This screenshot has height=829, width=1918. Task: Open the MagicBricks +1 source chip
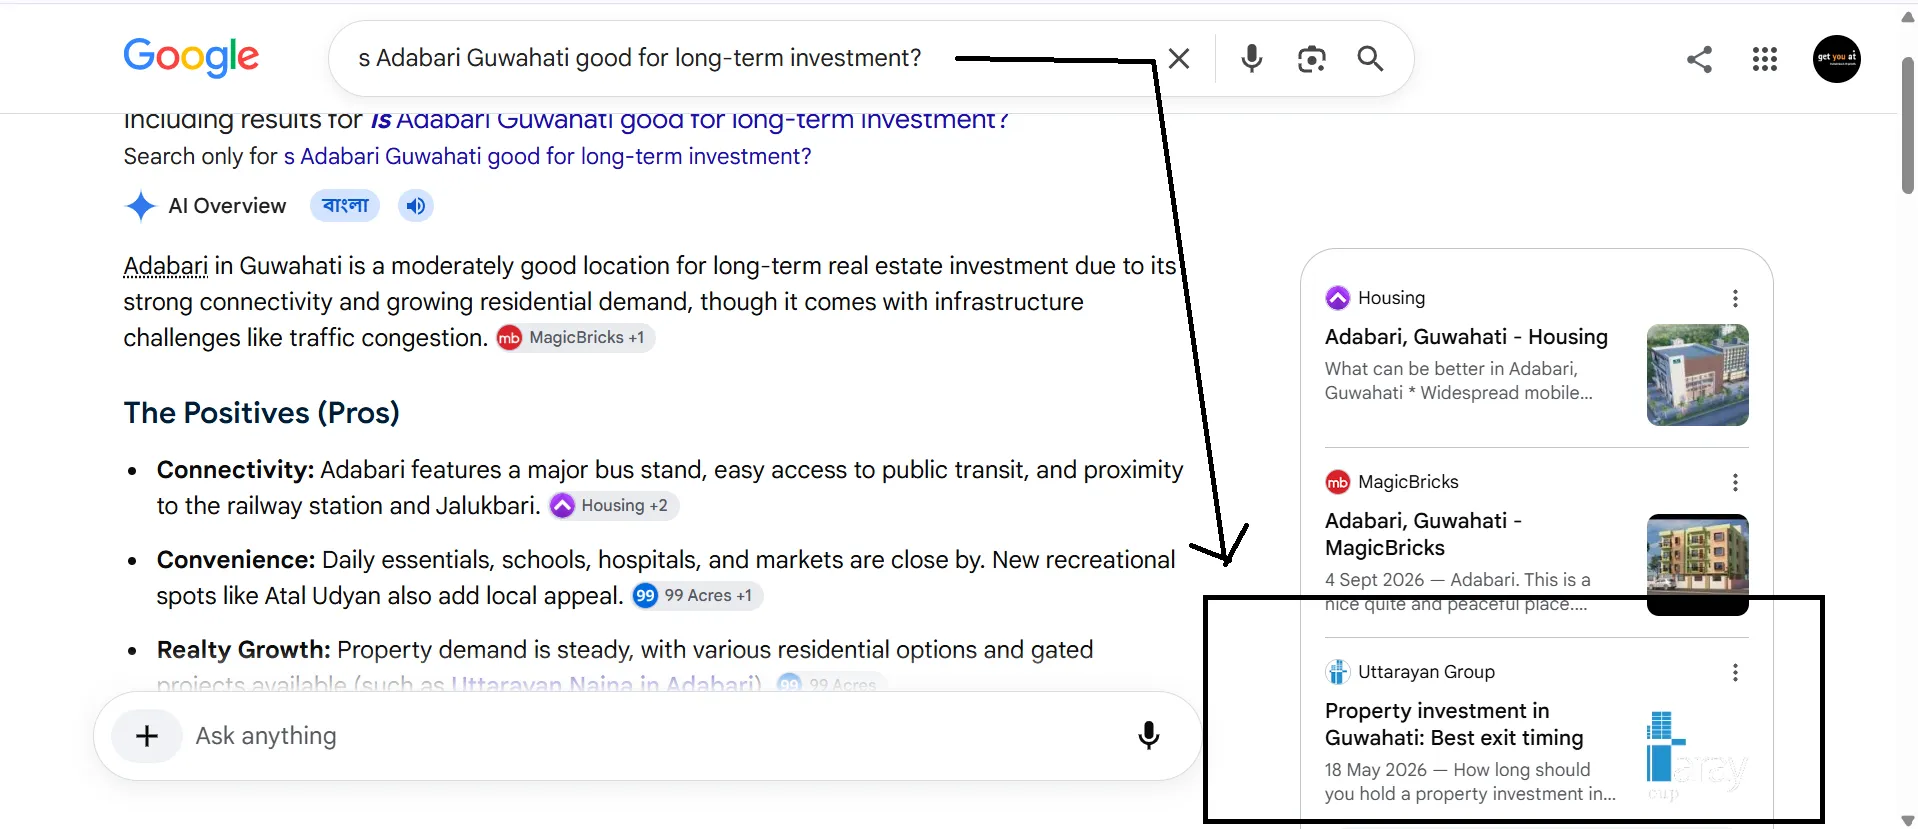coord(576,338)
